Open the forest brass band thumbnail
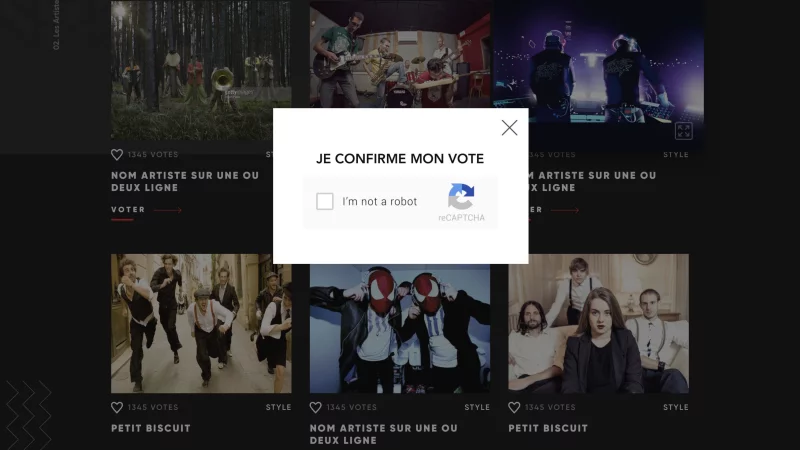 [201, 70]
